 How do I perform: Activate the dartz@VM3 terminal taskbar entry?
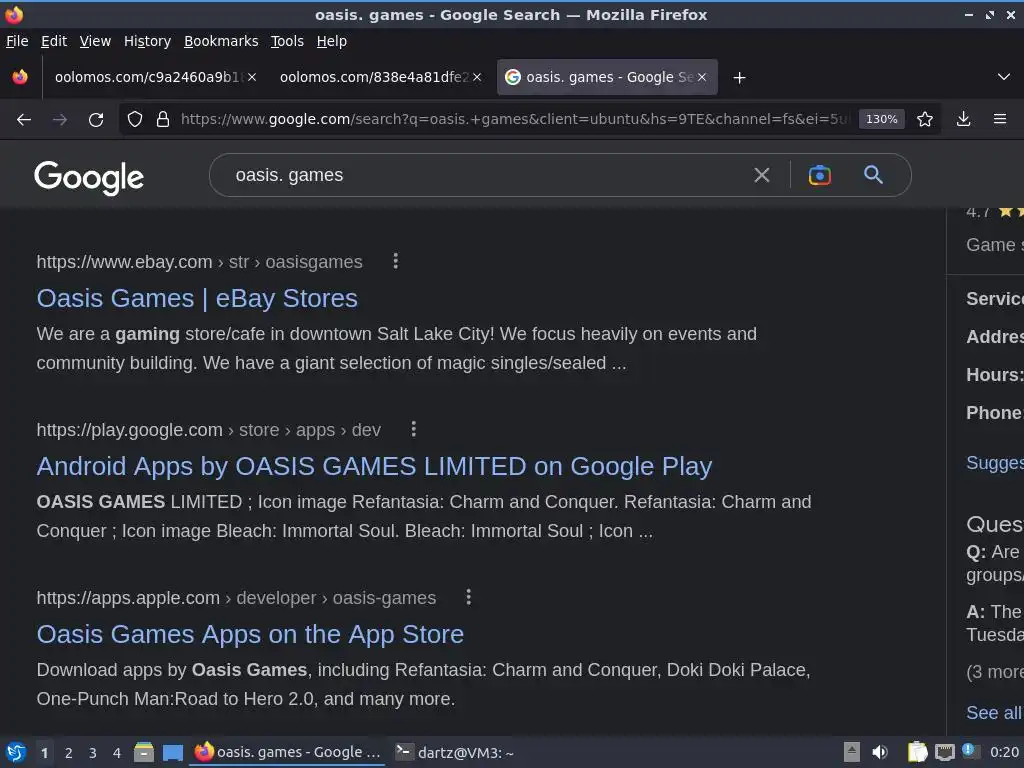pyautogui.click(x=455, y=752)
